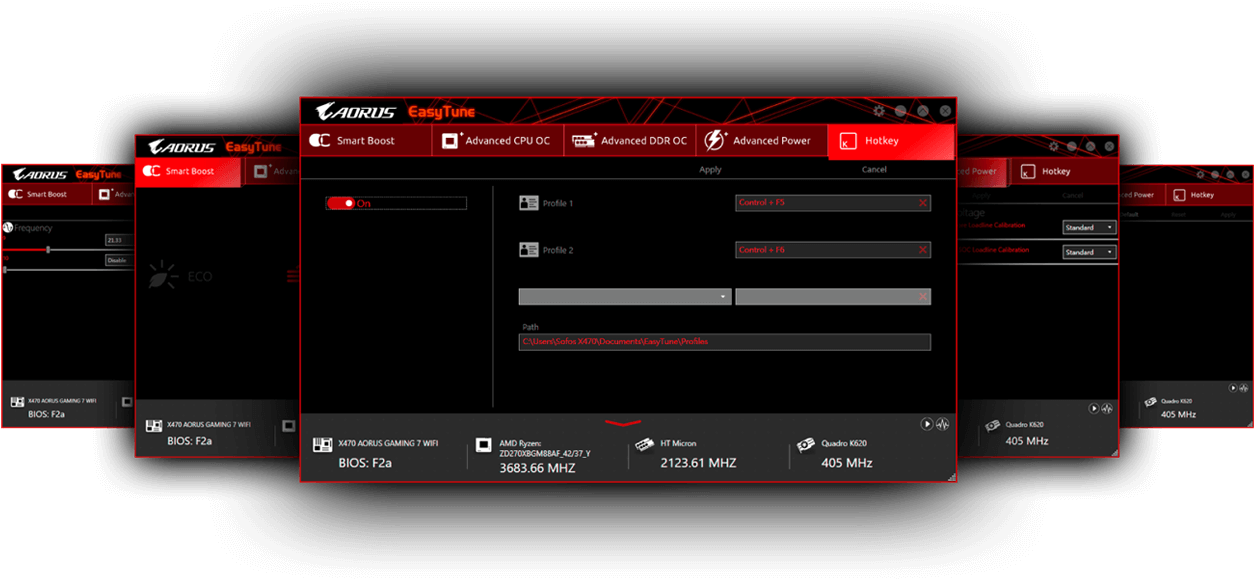Image resolution: width=1254 pixels, height=579 pixels.
Task: Open the hardware monitor waveform icon
Action: pyautogui.click(x=941, y=423)
